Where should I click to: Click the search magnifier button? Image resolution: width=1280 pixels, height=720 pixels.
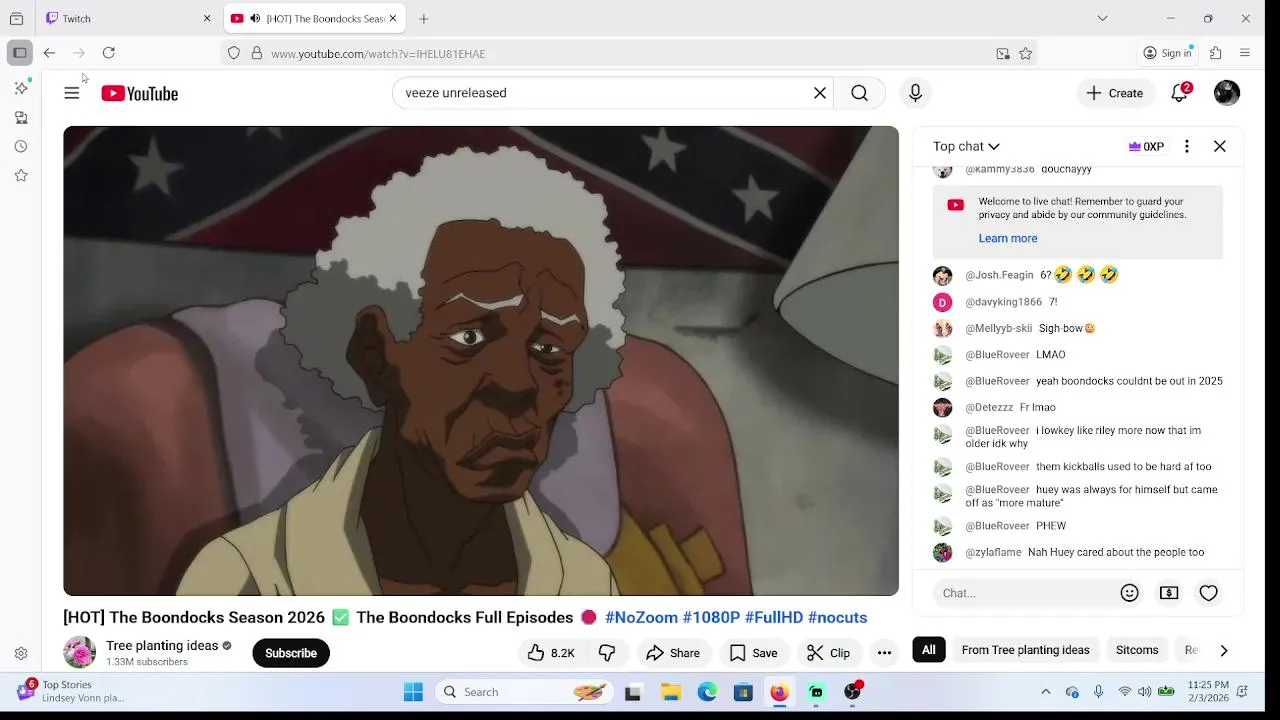coord(859,93)
